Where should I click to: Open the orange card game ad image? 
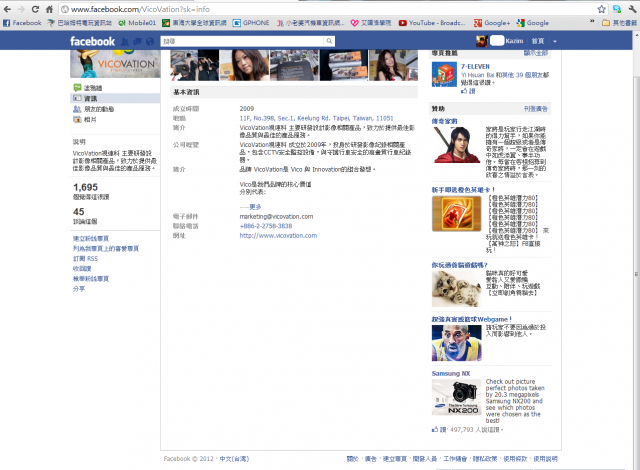tap(457, 214)
